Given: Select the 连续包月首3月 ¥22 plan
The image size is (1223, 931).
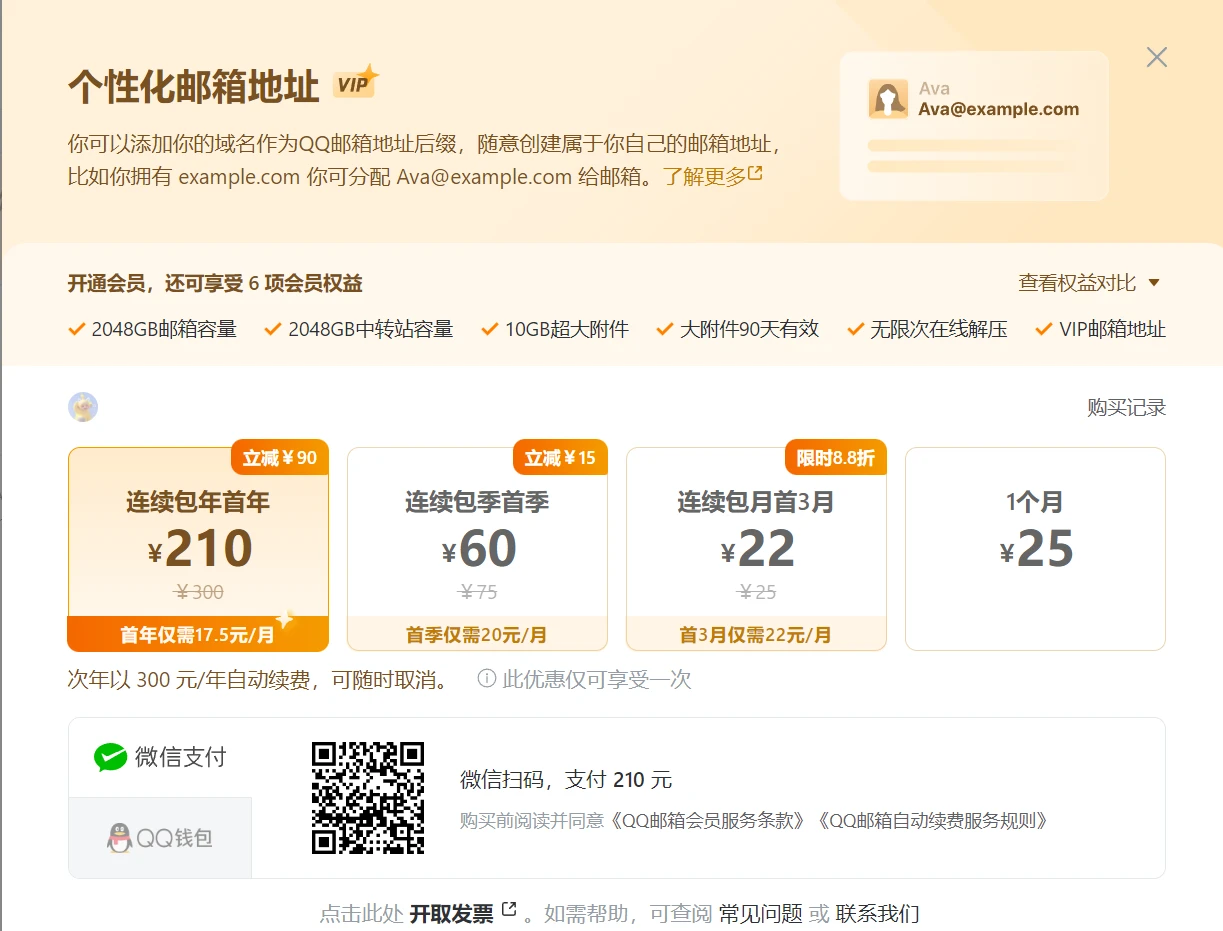Looking at the screenshot, I should [x=756, y=549].
